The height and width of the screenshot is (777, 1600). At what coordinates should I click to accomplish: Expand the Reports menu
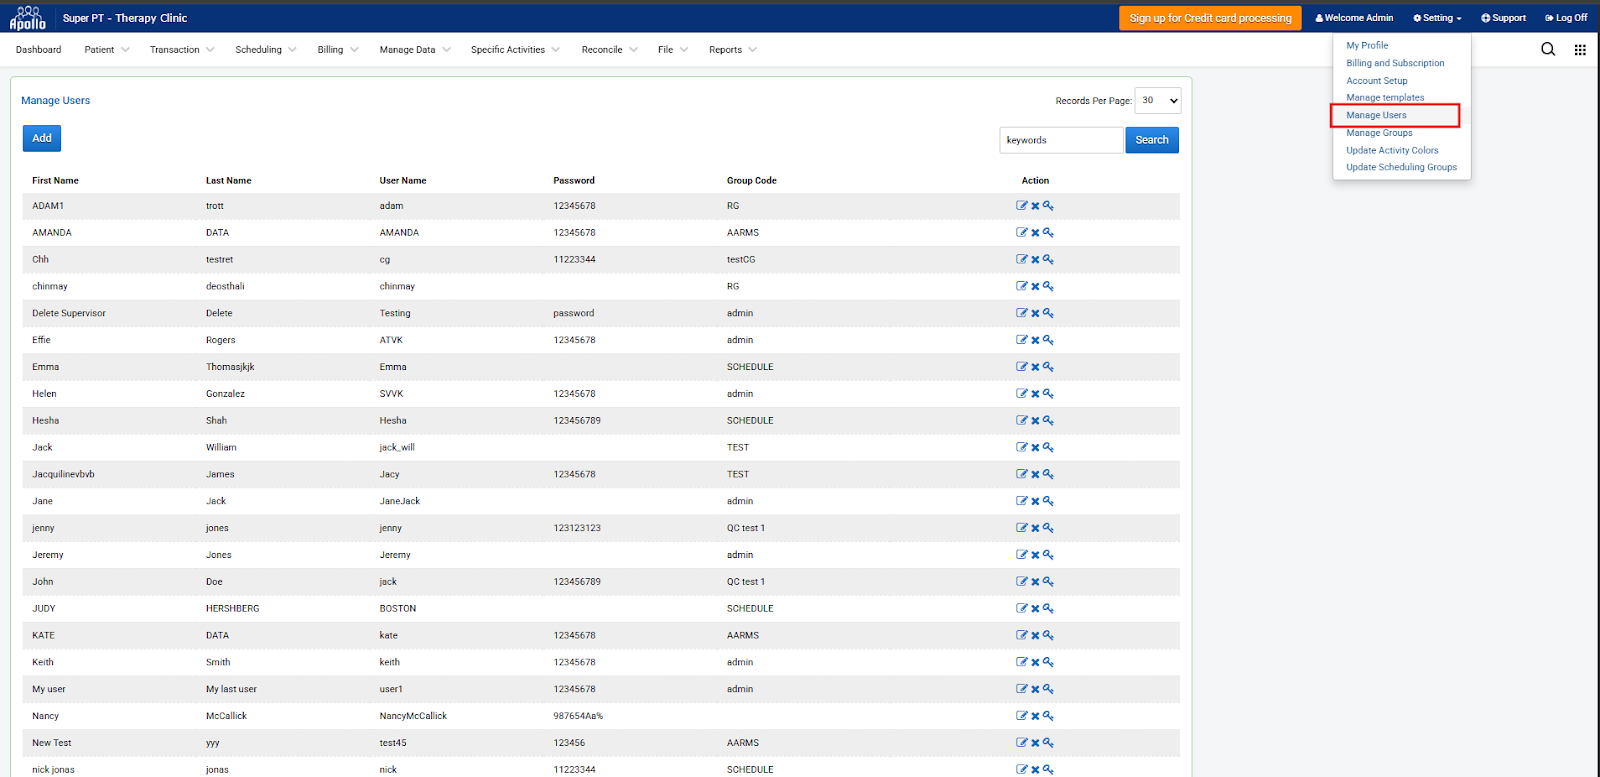click(732, 50)
